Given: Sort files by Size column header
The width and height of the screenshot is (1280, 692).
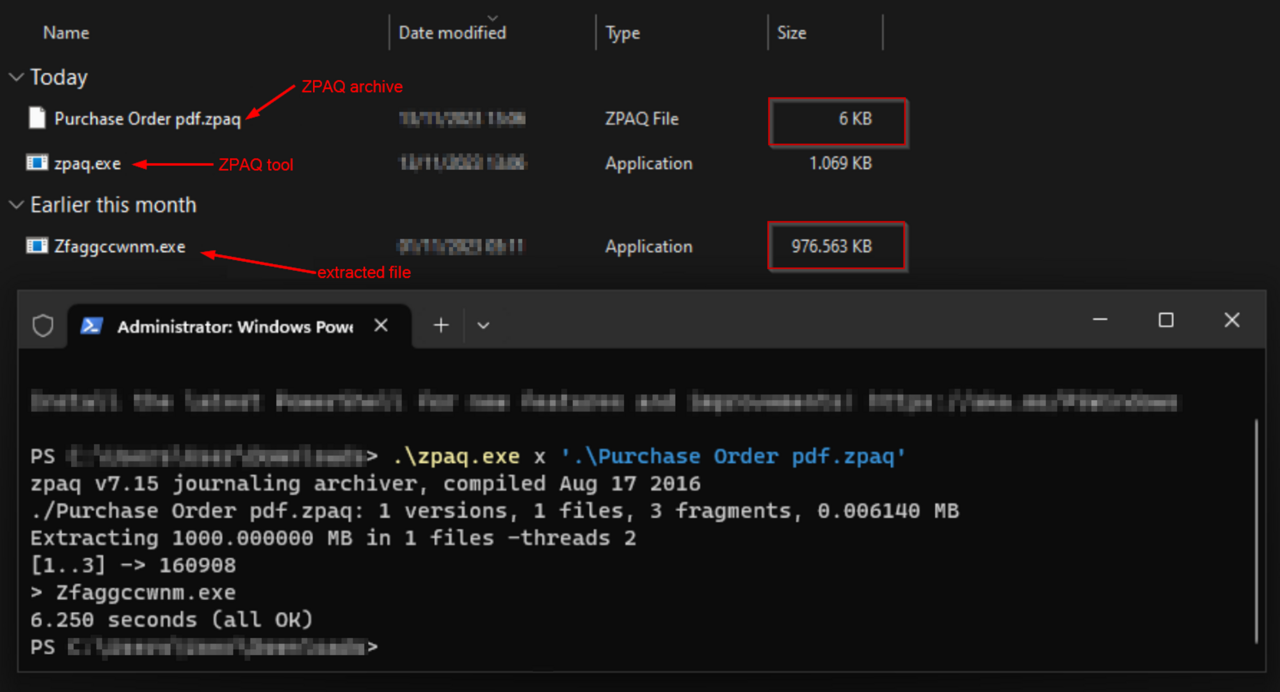Looking at the screenshot, I should 791,33.
